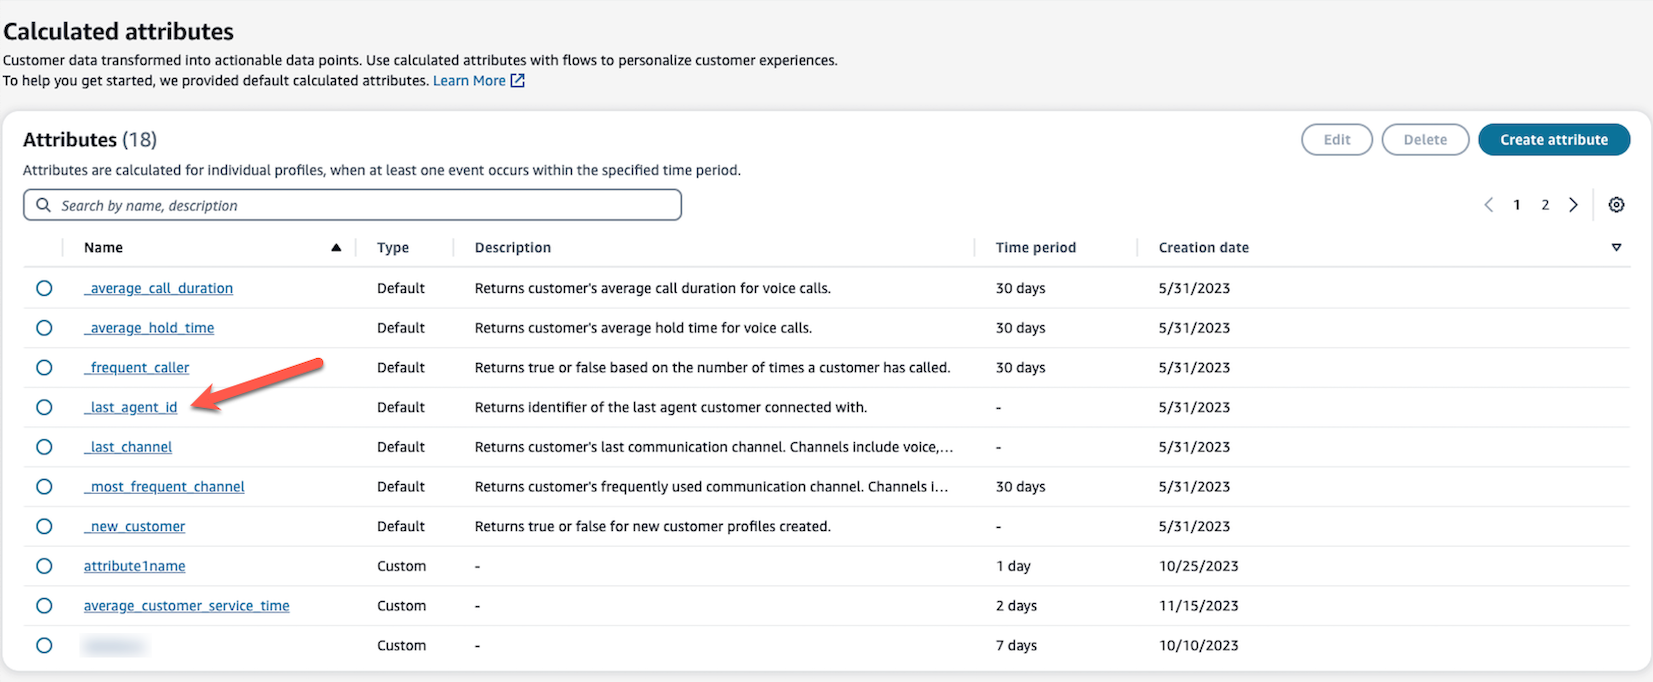Click the Create attribute button
The width and height of the screenshot is (1653, 682).
(1553, 140)
